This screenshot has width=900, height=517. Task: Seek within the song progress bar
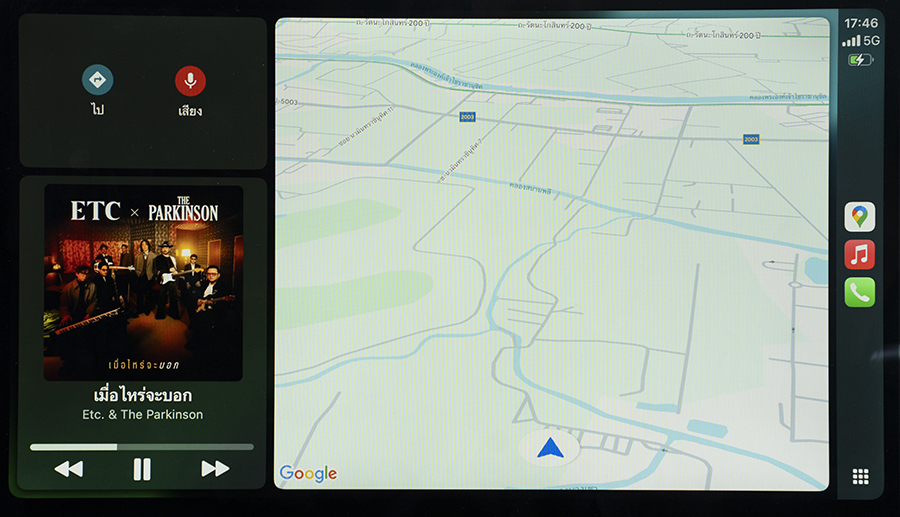point(142,447)
